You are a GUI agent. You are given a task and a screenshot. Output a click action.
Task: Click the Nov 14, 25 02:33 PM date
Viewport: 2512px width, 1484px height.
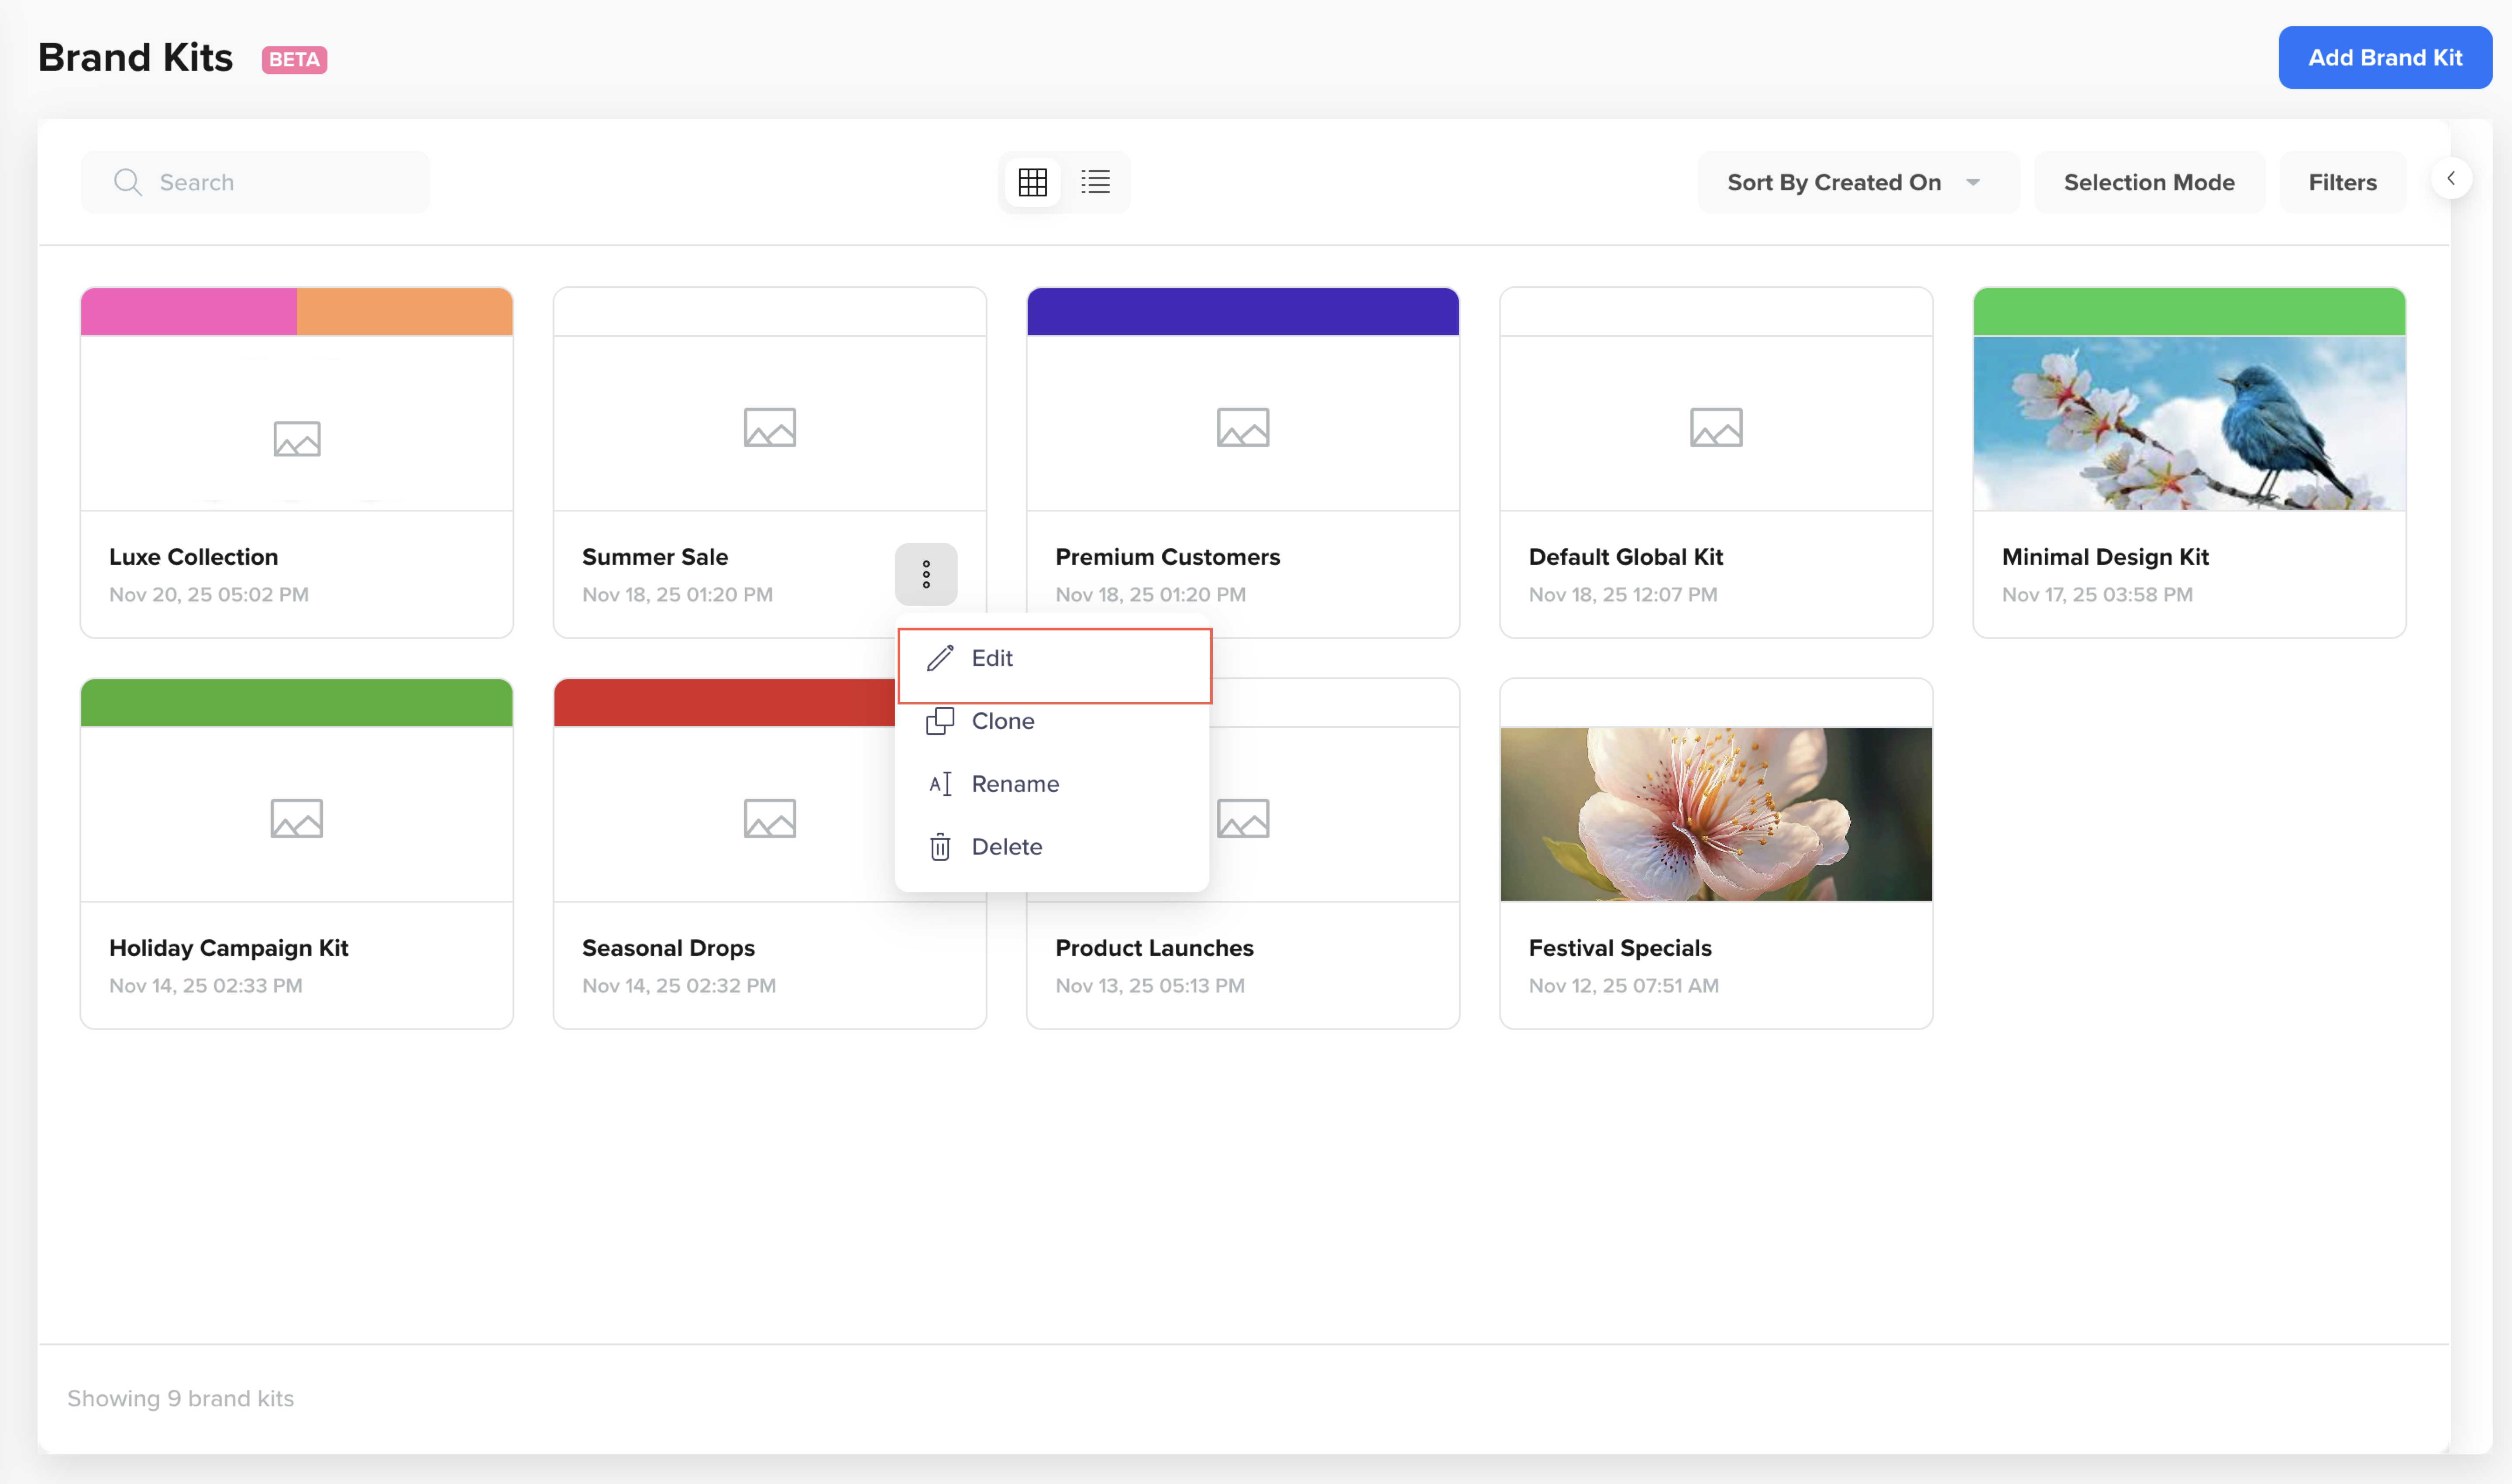(x=206, y=986)
